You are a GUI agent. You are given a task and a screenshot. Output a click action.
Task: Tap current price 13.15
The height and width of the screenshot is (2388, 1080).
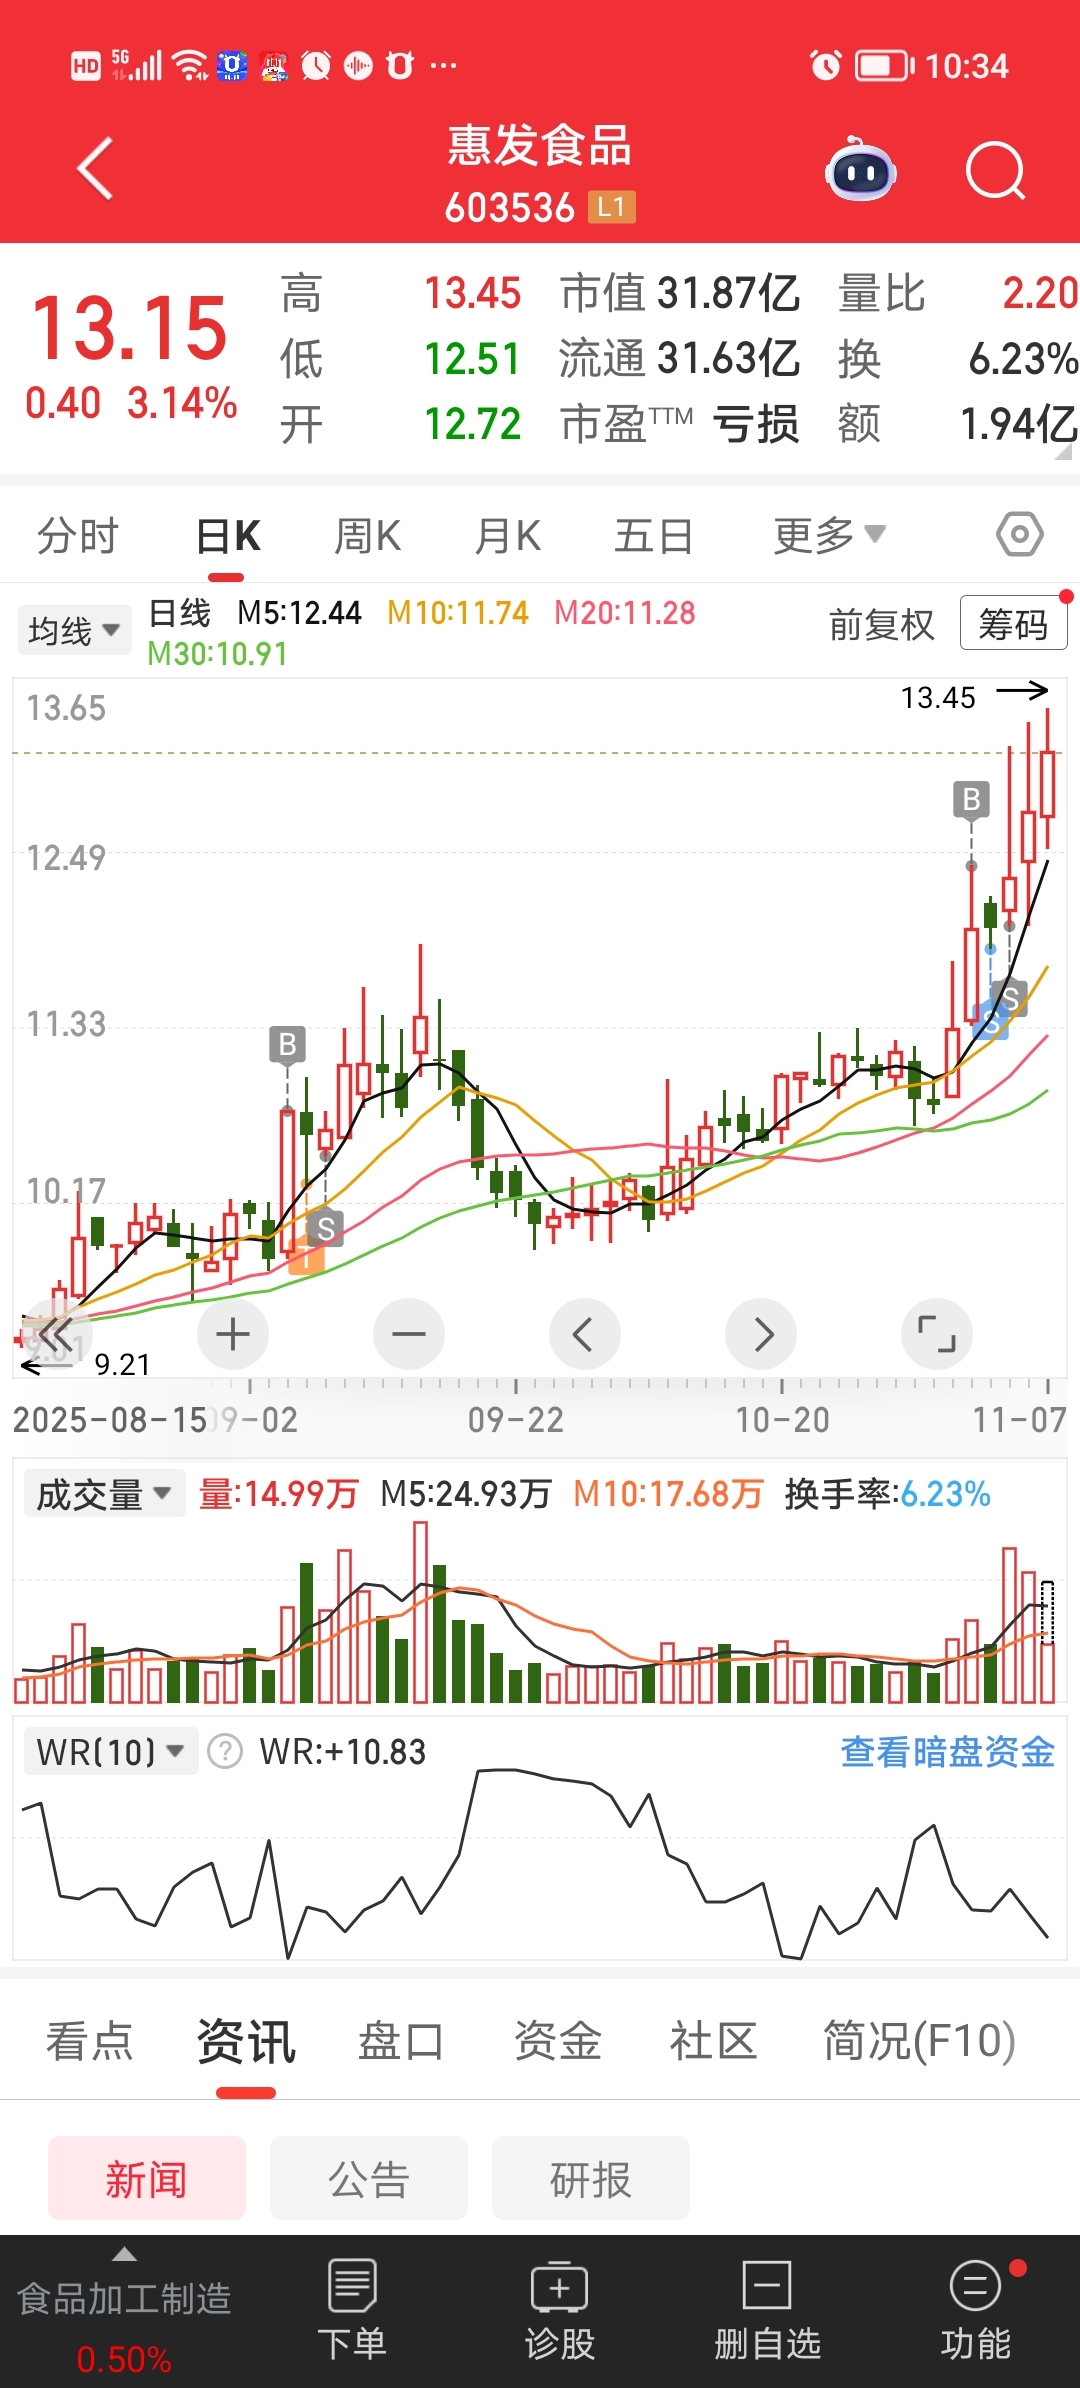click(x=130, y=328)
